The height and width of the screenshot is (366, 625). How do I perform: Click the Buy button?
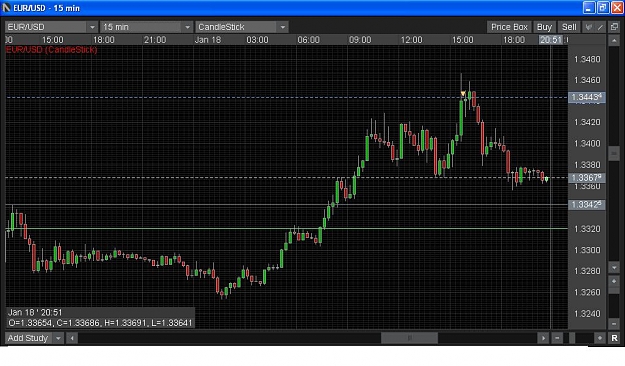click(x=544, y=27)
